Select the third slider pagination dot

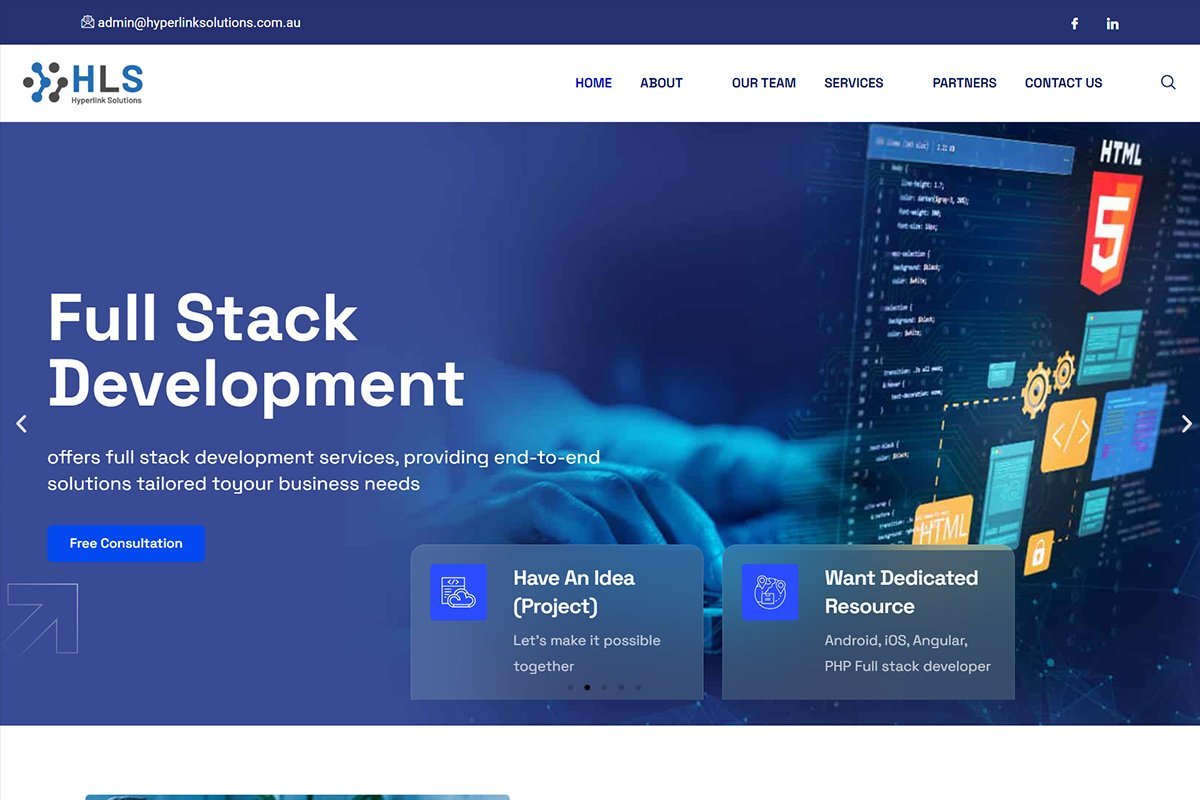(604, 687)
